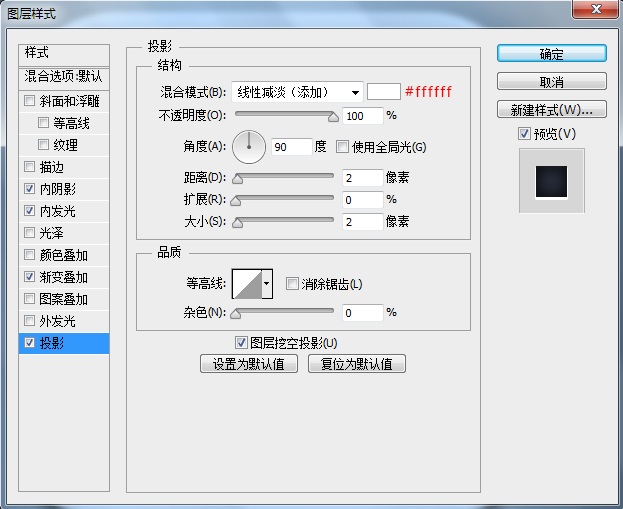Uncheck the 投影 checkbox
The image size is (623, 509).
(x=29, y=343)
